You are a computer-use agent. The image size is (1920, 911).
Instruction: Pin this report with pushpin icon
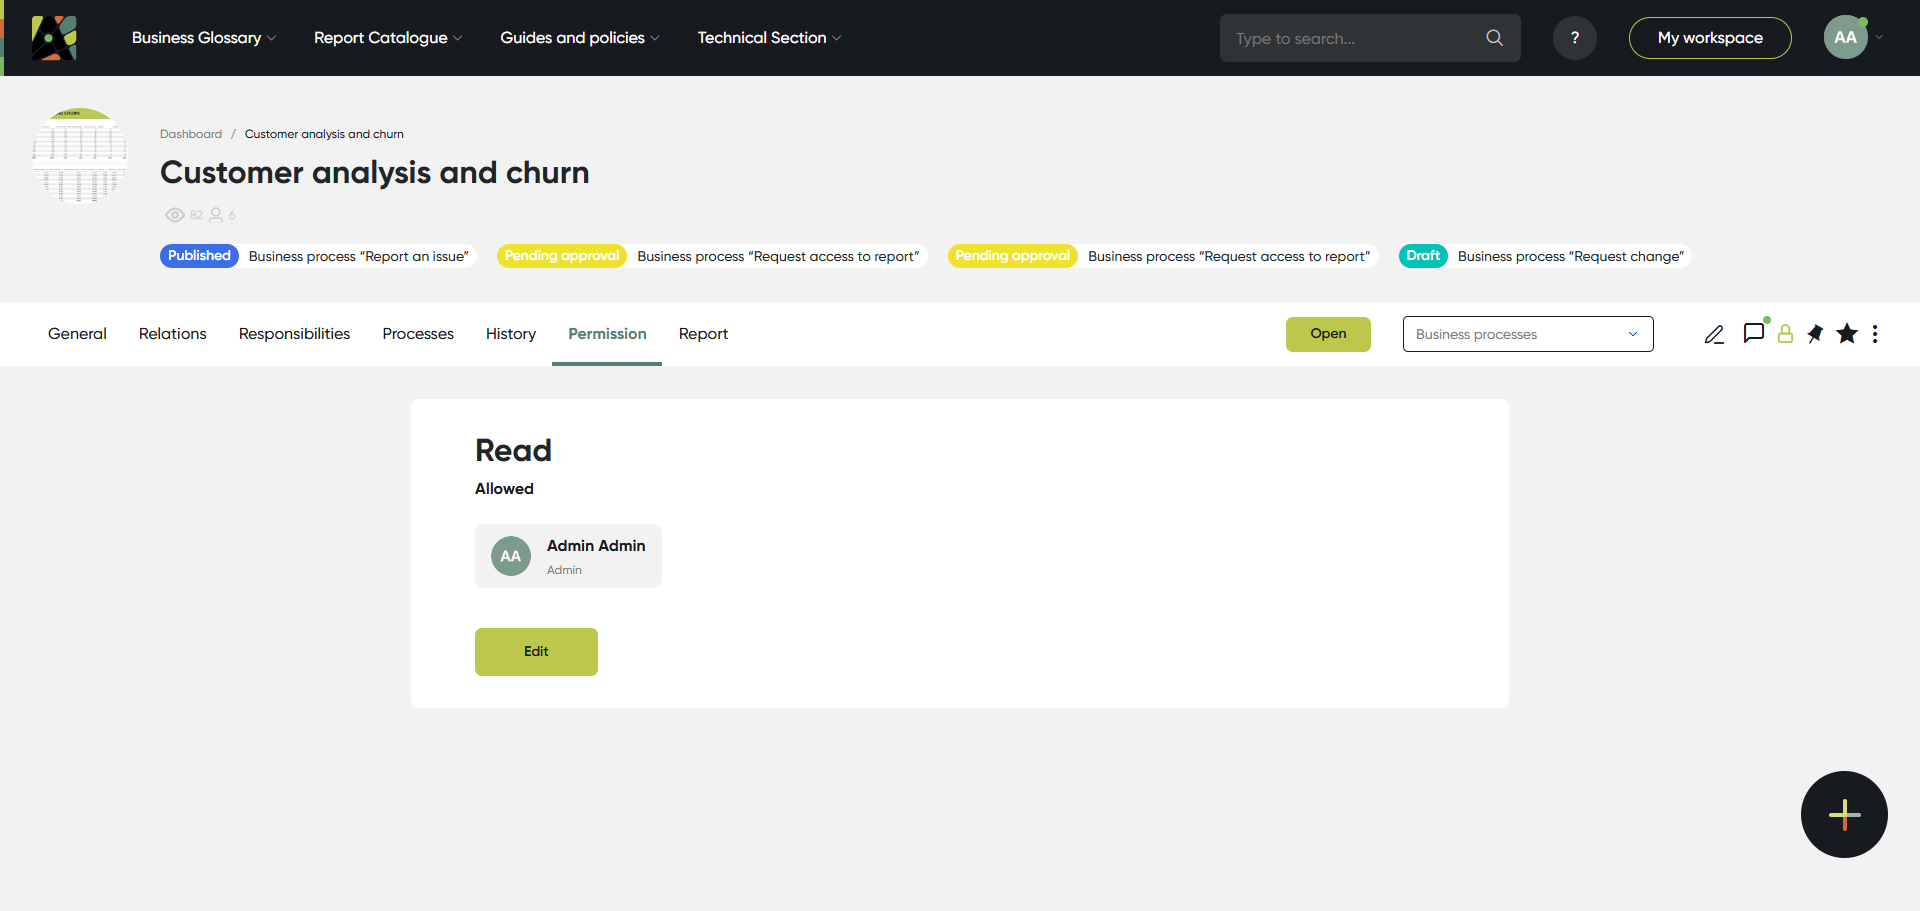(x=1815, y=334)
